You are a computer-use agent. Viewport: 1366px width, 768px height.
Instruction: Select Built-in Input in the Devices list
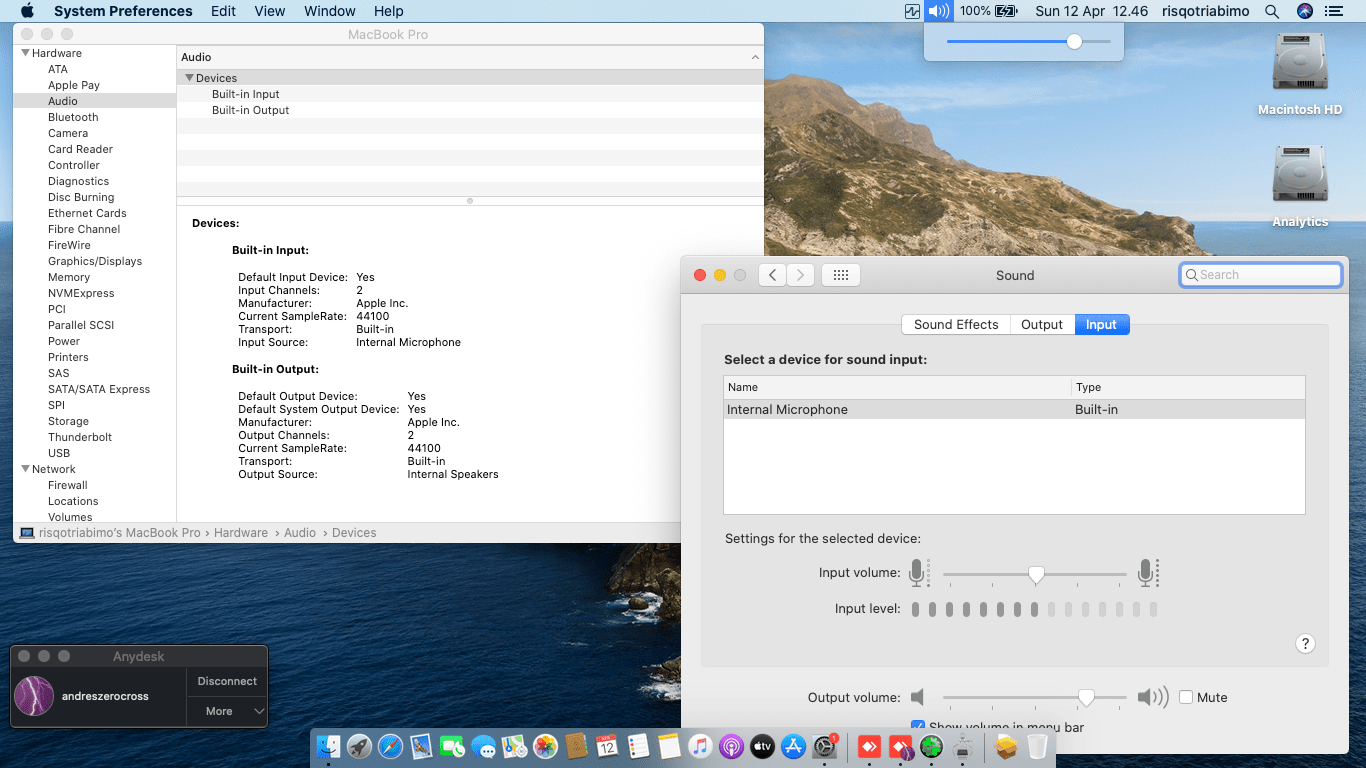(x=245, y=94)
